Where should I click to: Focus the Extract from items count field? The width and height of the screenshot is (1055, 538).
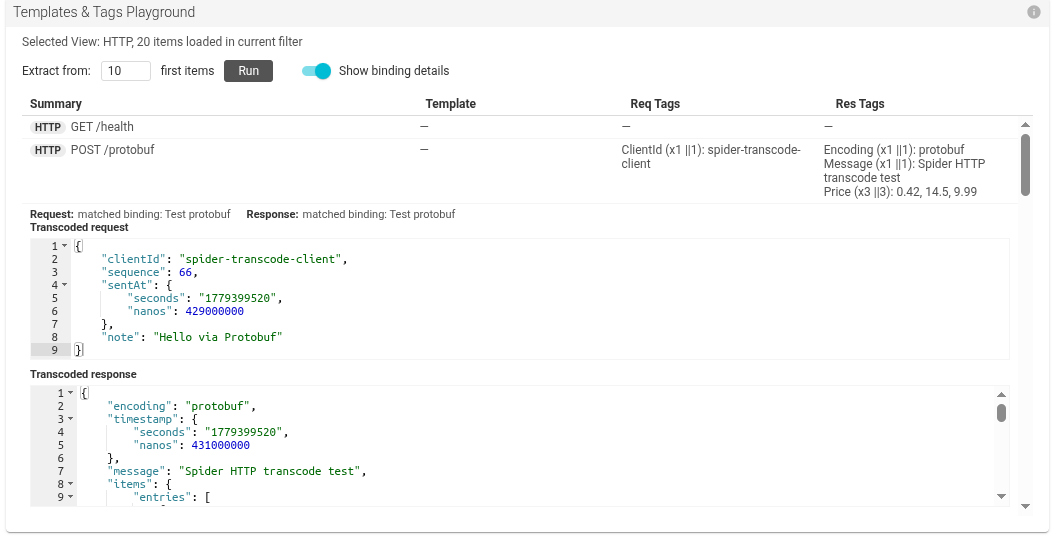tap(126, 71)
